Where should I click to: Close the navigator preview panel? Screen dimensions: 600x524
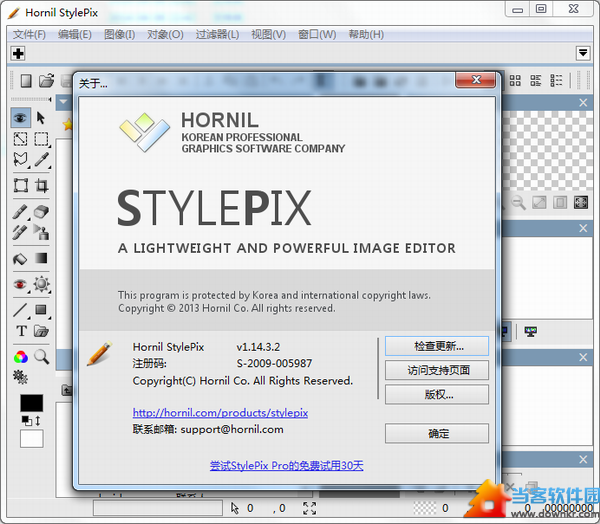click(x=583, y=103)
